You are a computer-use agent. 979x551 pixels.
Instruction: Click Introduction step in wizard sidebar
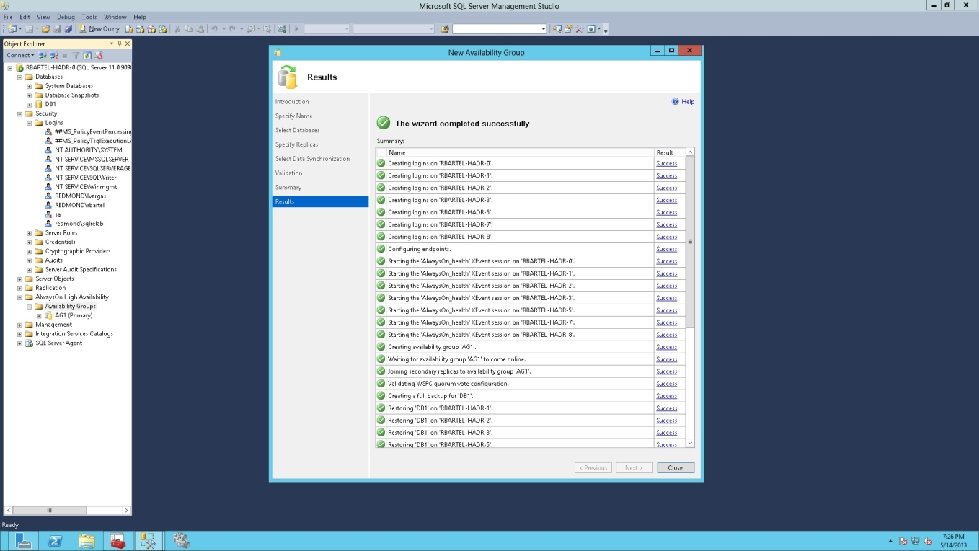292,102
